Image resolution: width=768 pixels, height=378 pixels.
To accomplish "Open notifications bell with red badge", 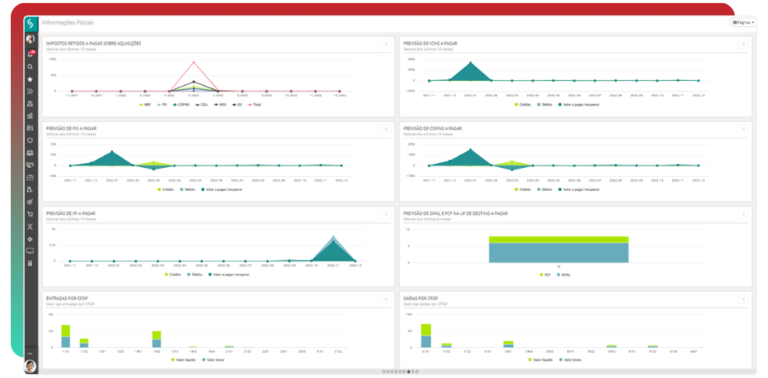I will pos(30,54).
